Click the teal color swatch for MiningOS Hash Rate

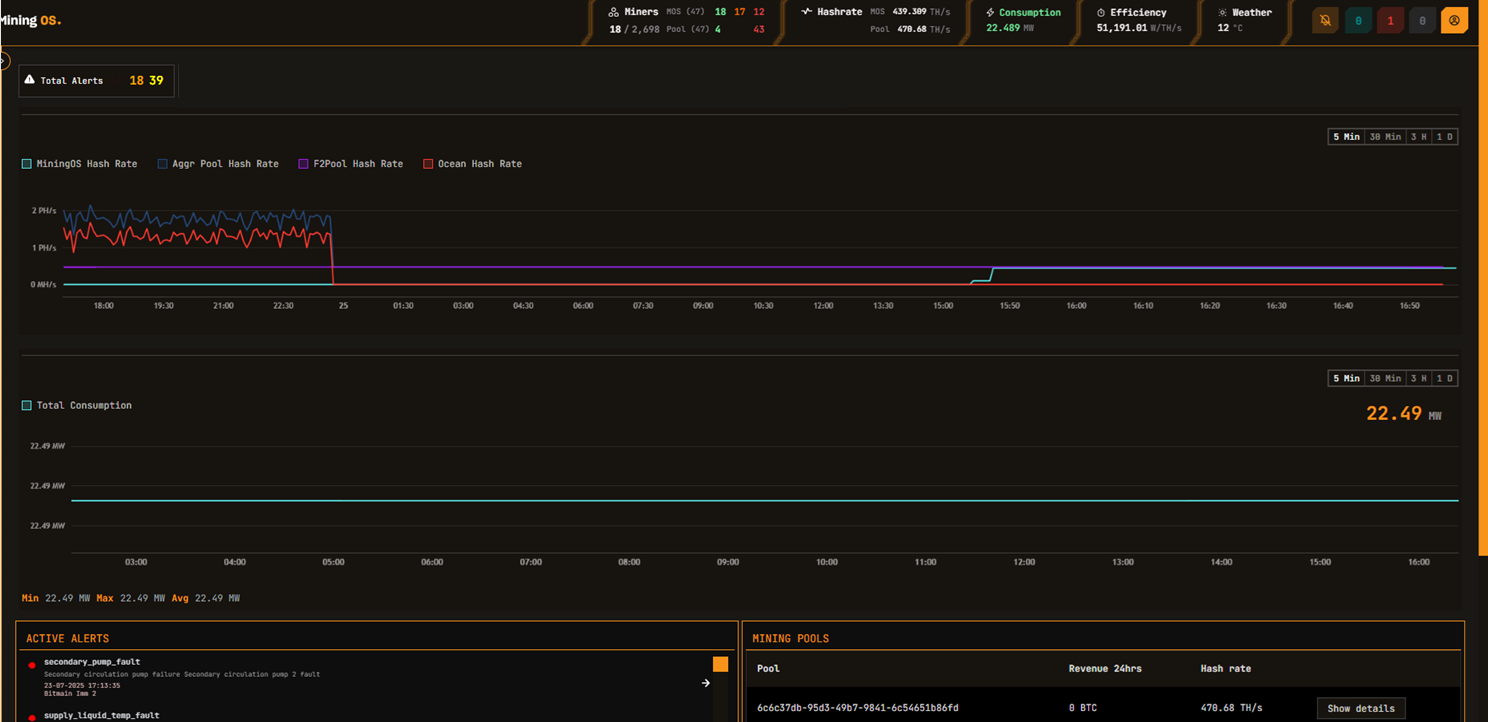26,163
